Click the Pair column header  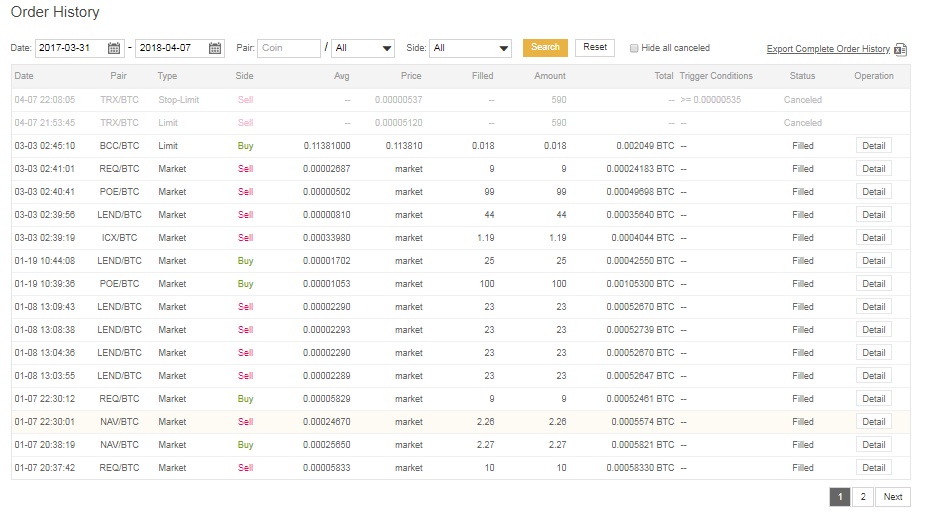pyautogui.click(x=118, y=76)
